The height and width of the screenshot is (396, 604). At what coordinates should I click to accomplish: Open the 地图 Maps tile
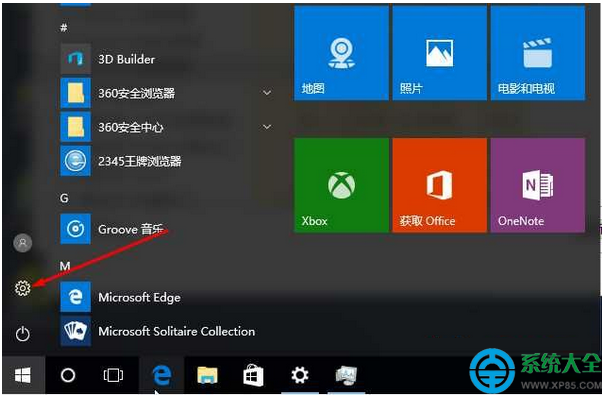[341, 53]
